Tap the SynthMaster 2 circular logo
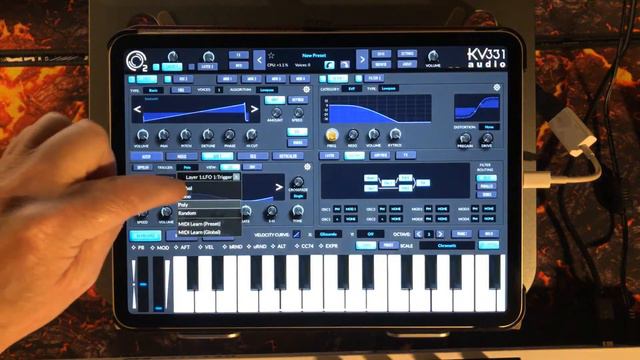 136,61
